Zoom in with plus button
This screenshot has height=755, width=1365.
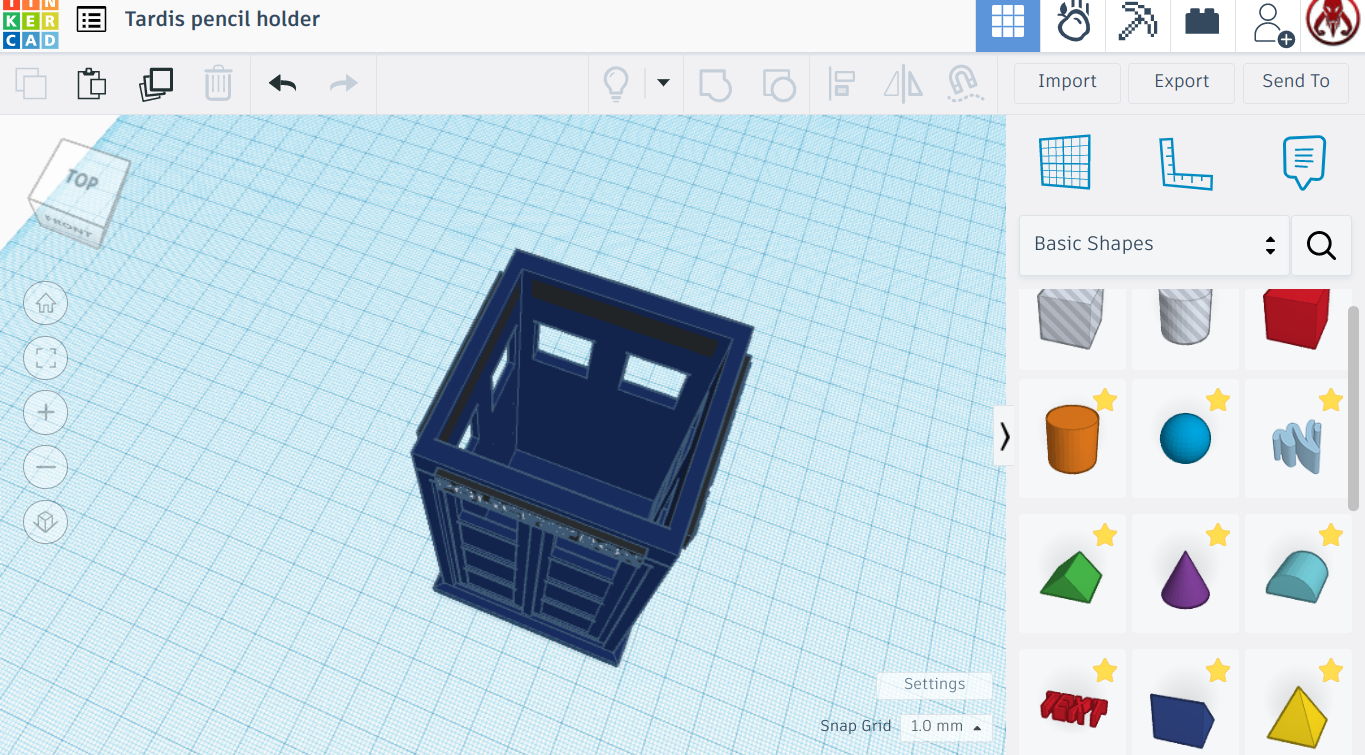[46, 412]
